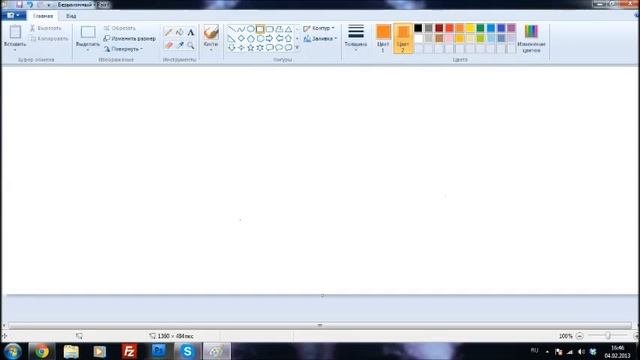Select the Pencil tool
Screen dimensions: 640x360
[168, 32]
